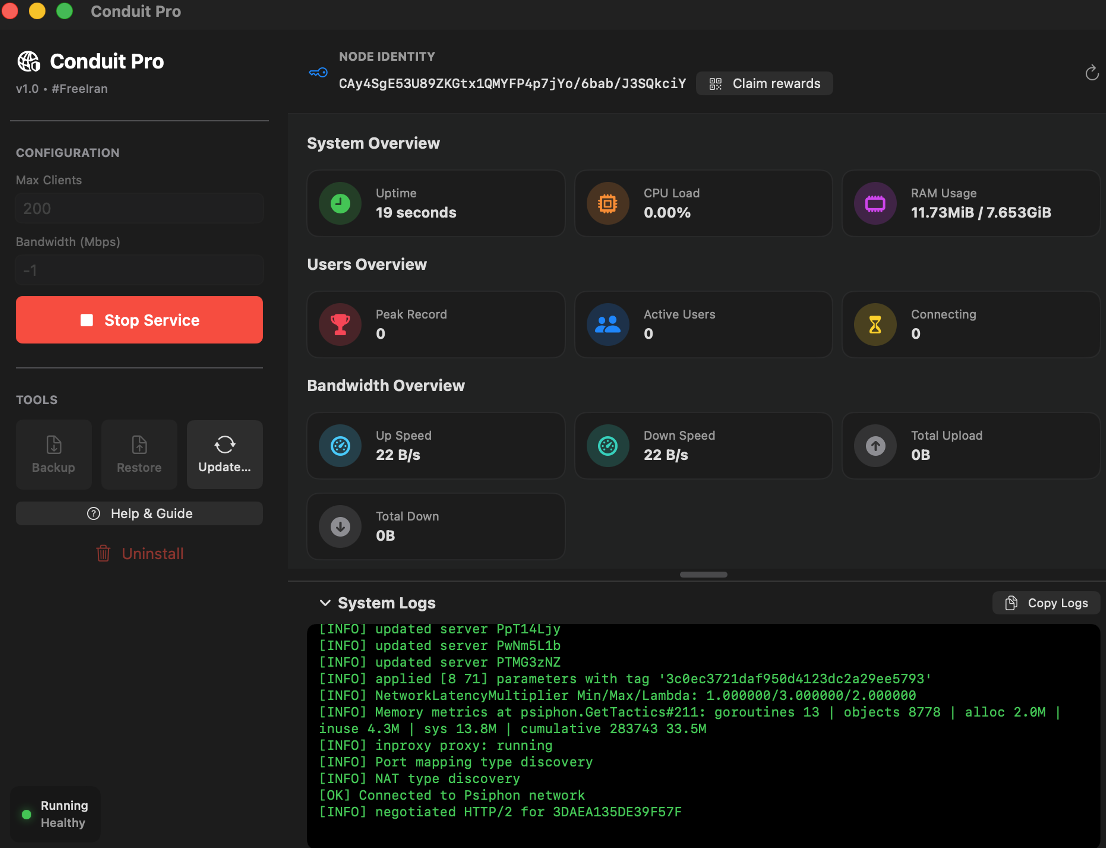The image size is (1106, 848).
Task: Click the Up Speed gauge icon
Action: pos(339,446)
